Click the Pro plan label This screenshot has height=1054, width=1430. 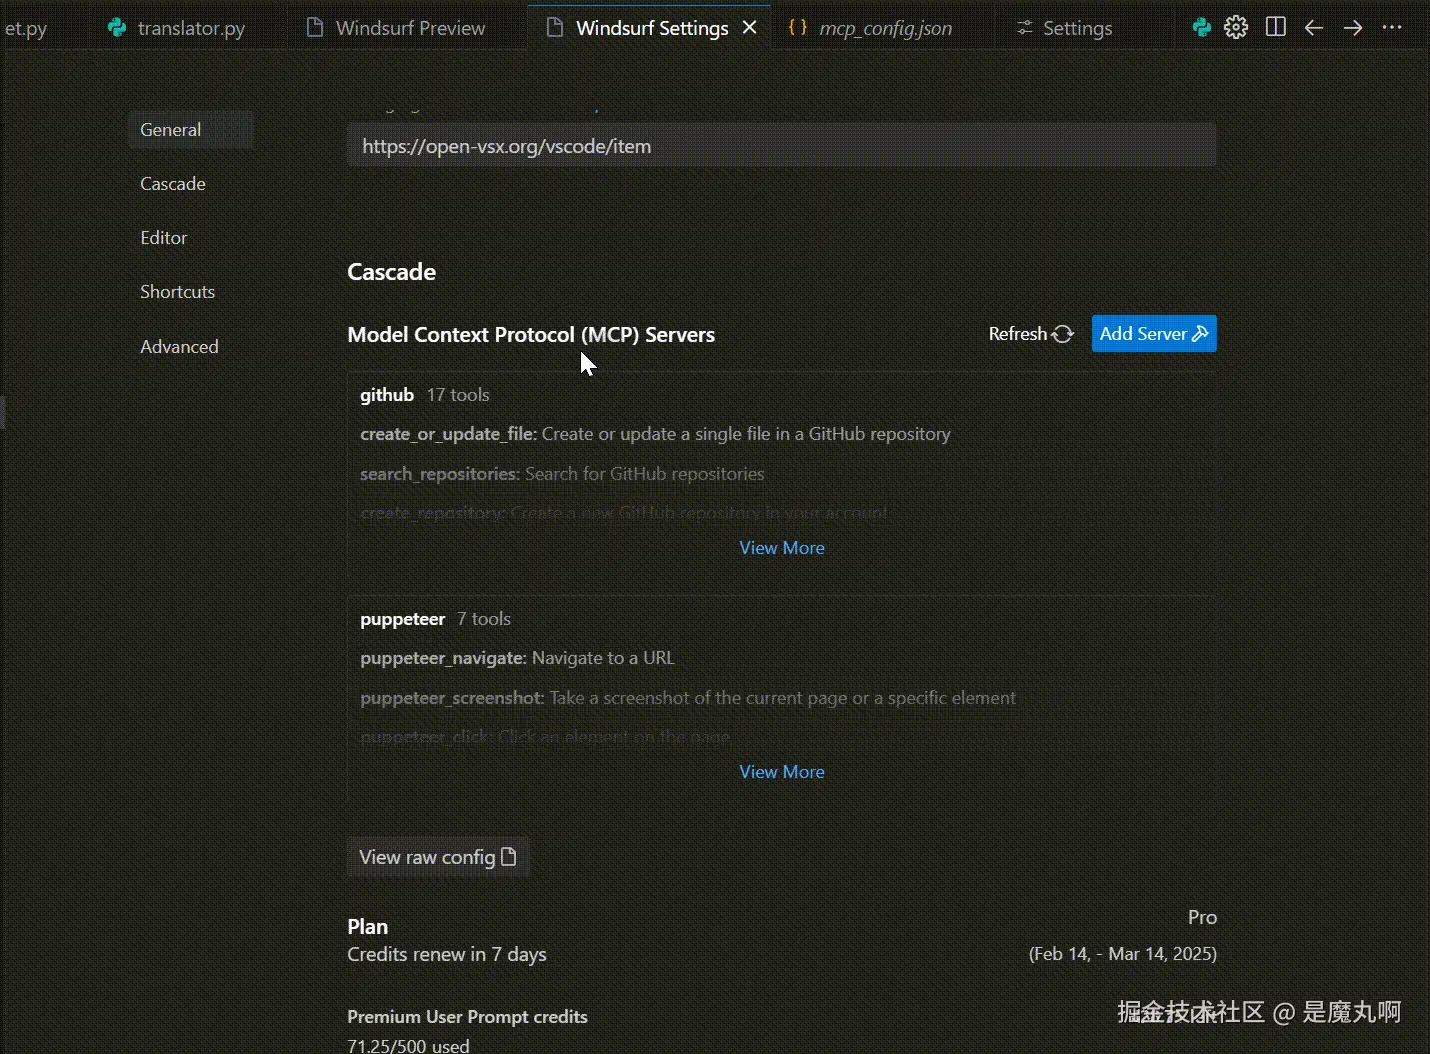[1202, 917]
